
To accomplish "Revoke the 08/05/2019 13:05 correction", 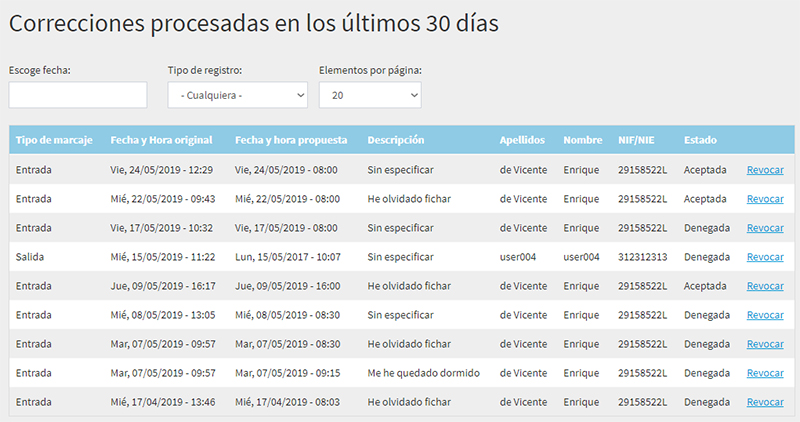I will coord(765,315).
